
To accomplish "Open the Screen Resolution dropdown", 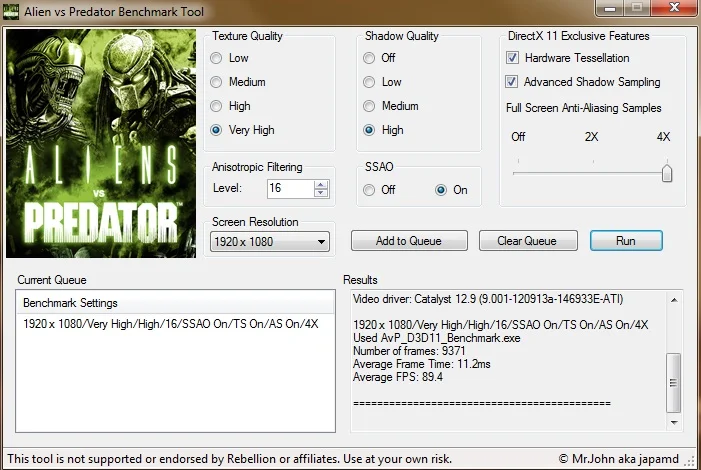I will click(270, 242).
